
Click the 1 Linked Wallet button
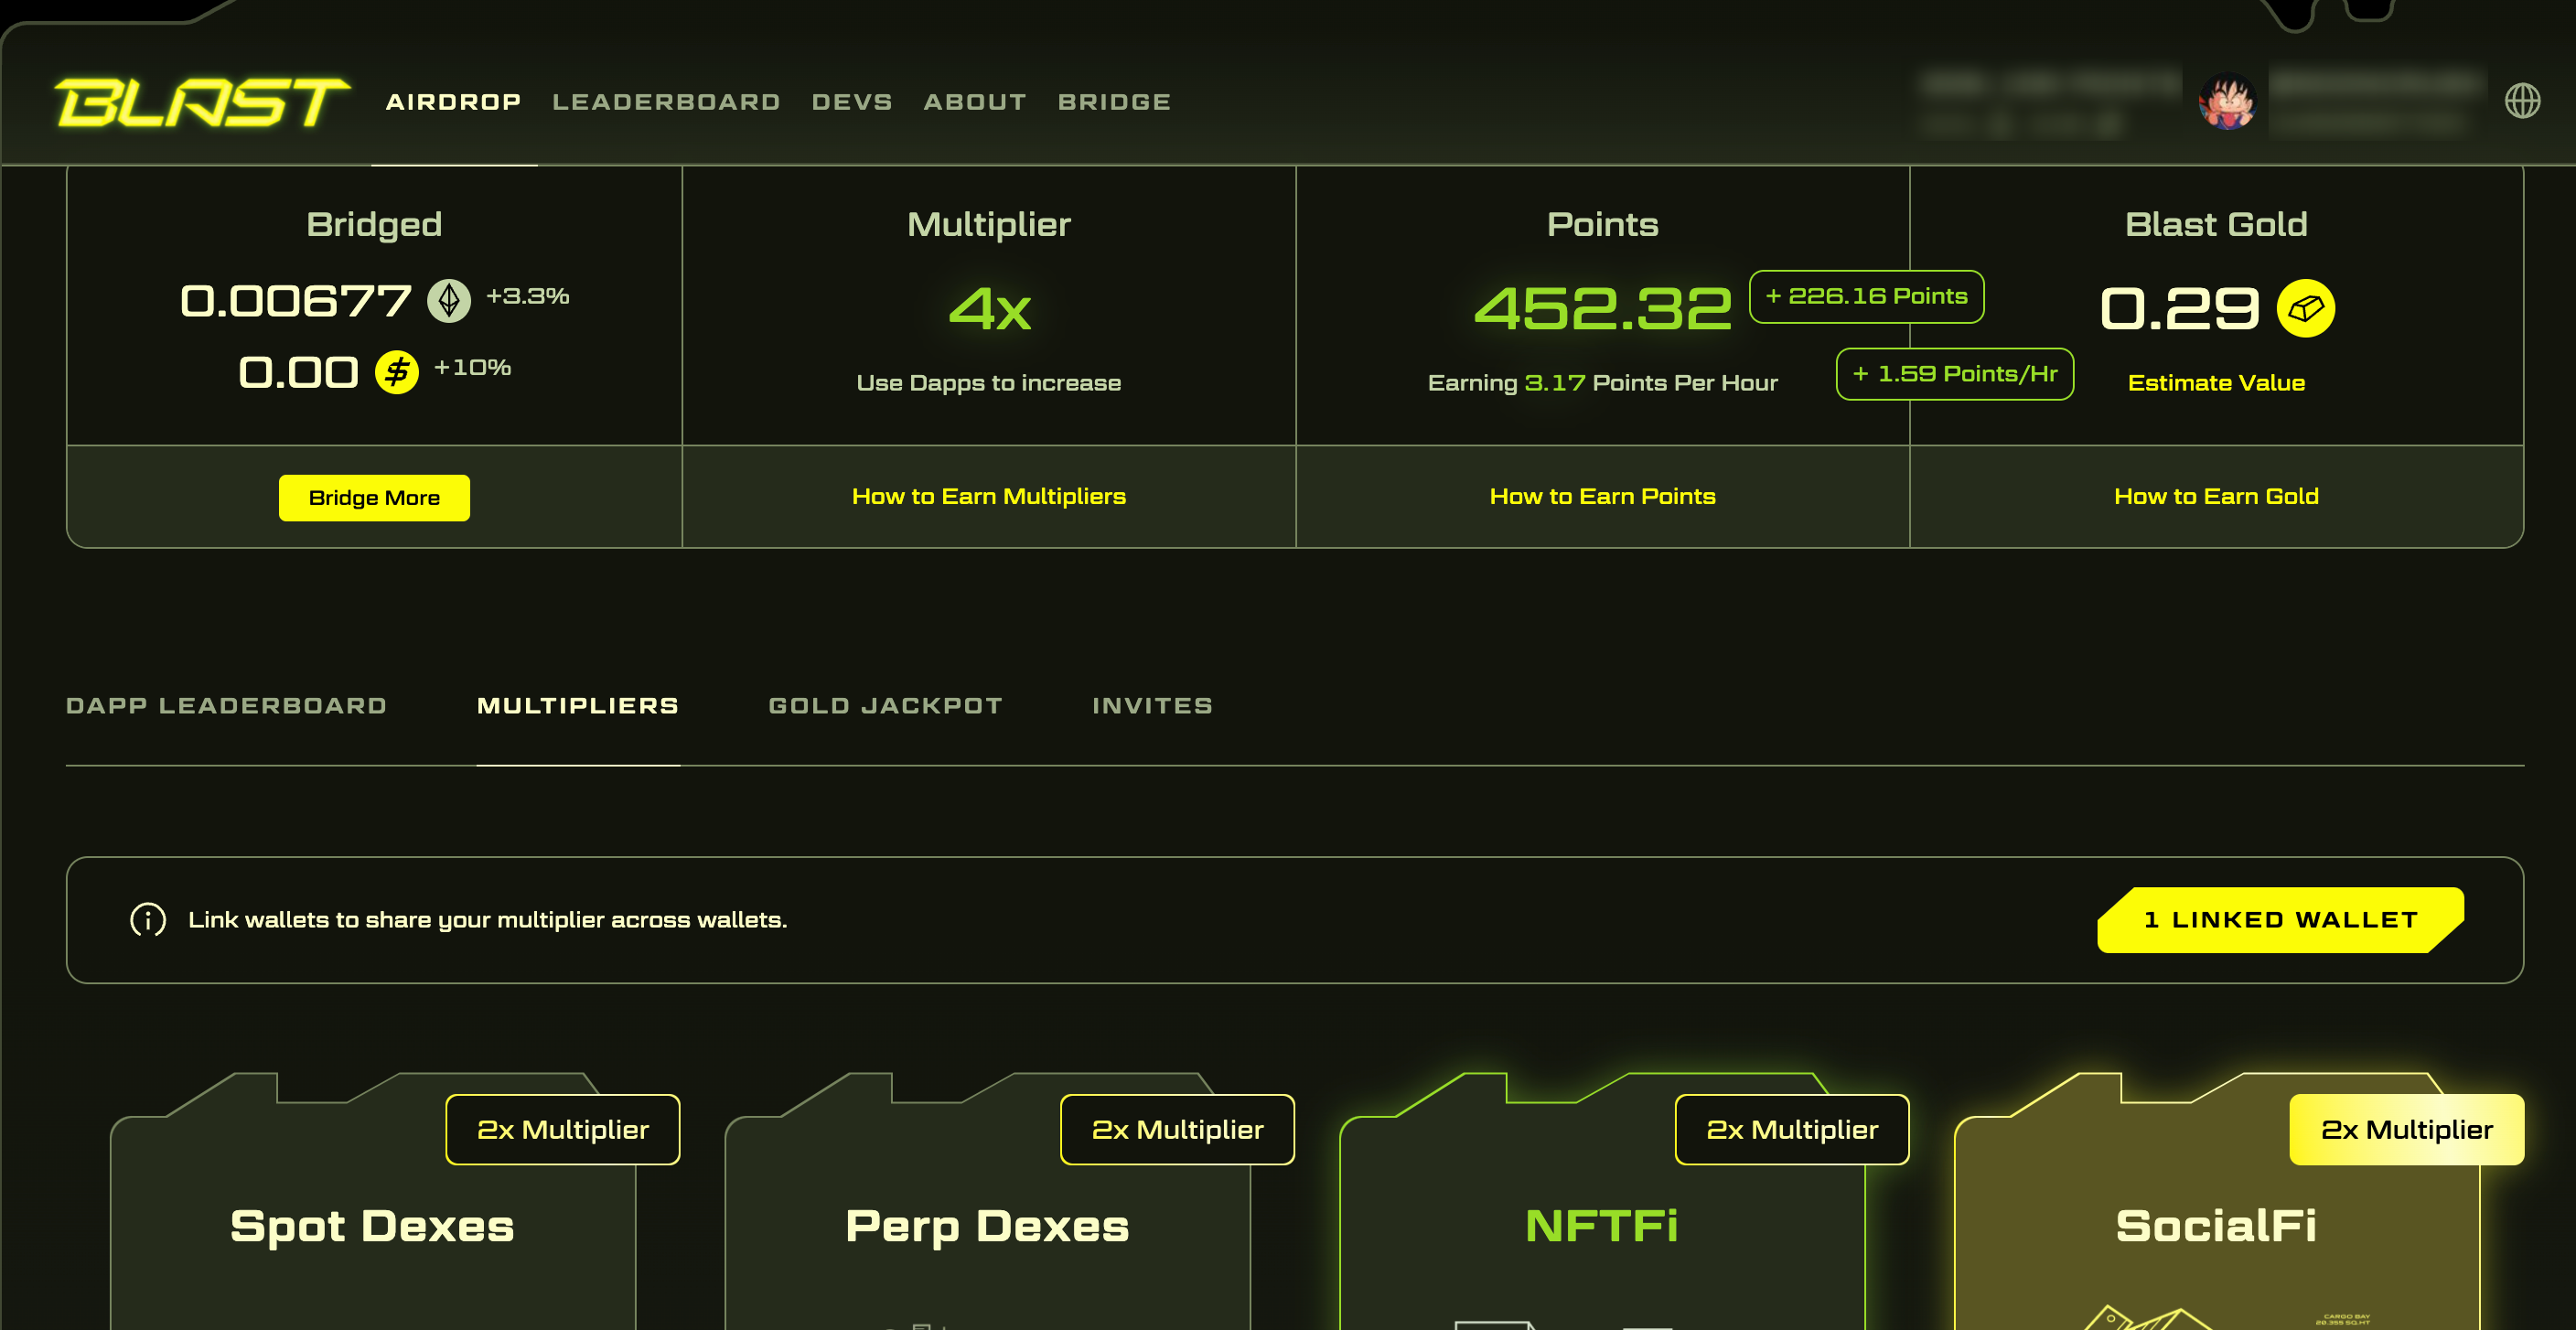2280,920
